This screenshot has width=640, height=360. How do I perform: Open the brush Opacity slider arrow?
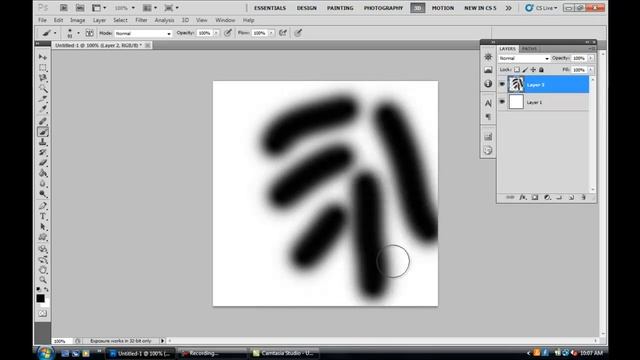[216, 33]
